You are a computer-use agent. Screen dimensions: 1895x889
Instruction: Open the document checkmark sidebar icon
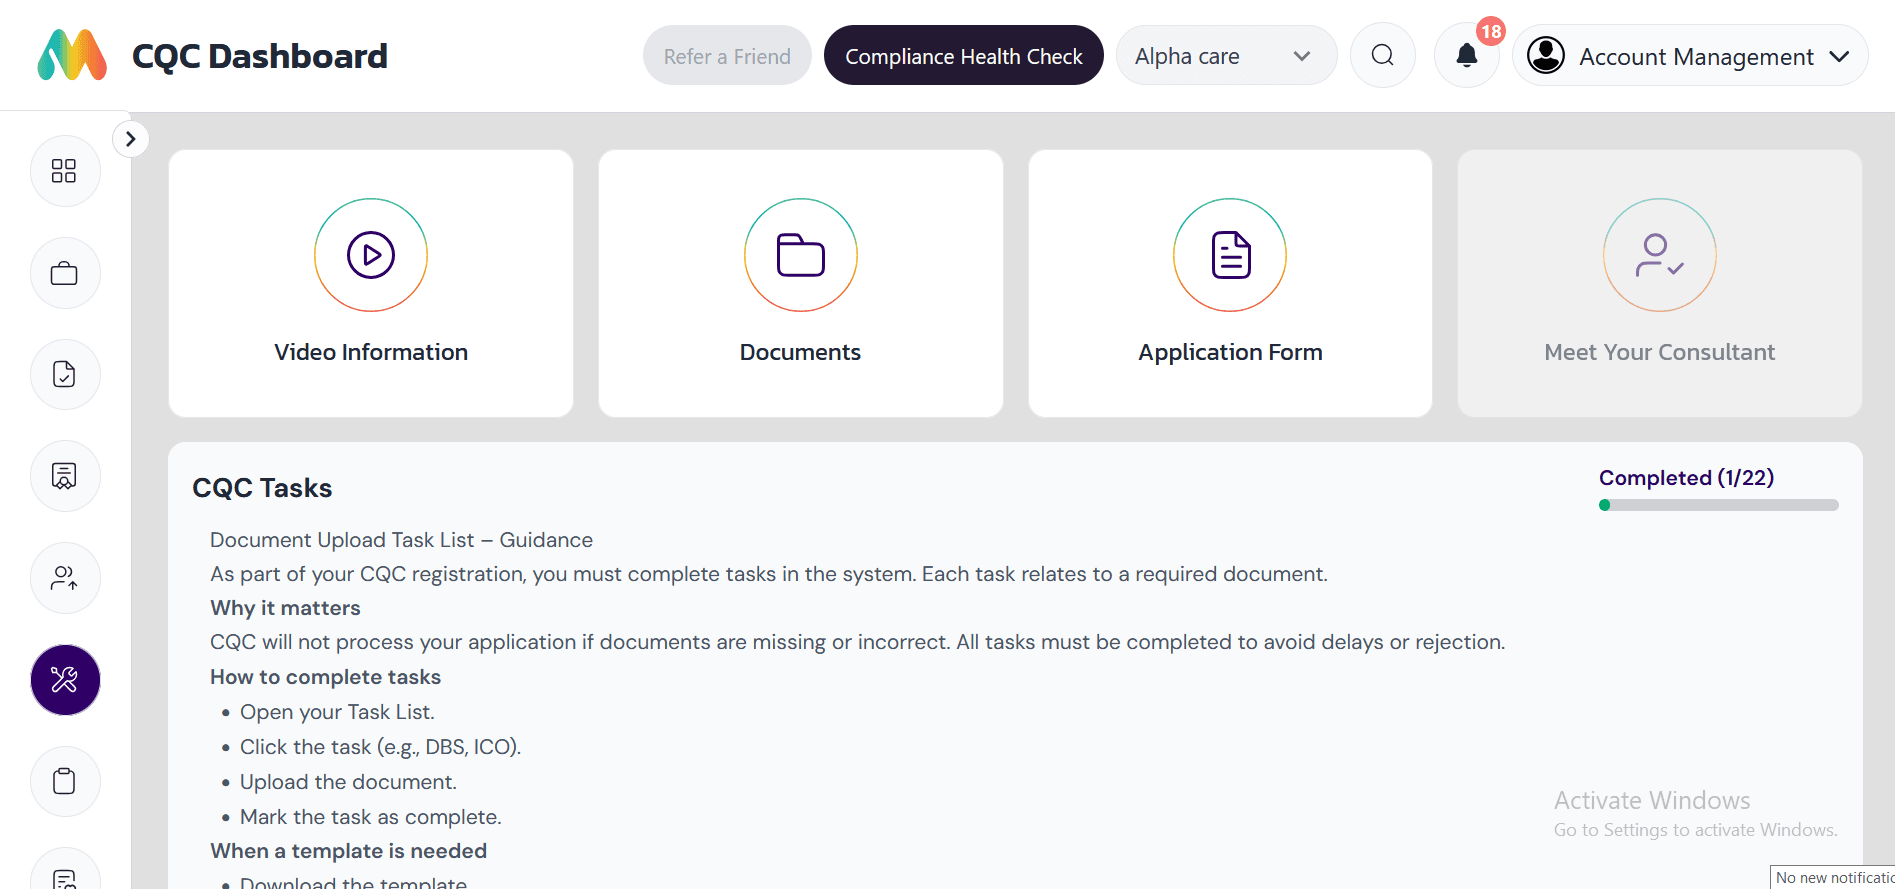tap(64, 375)
